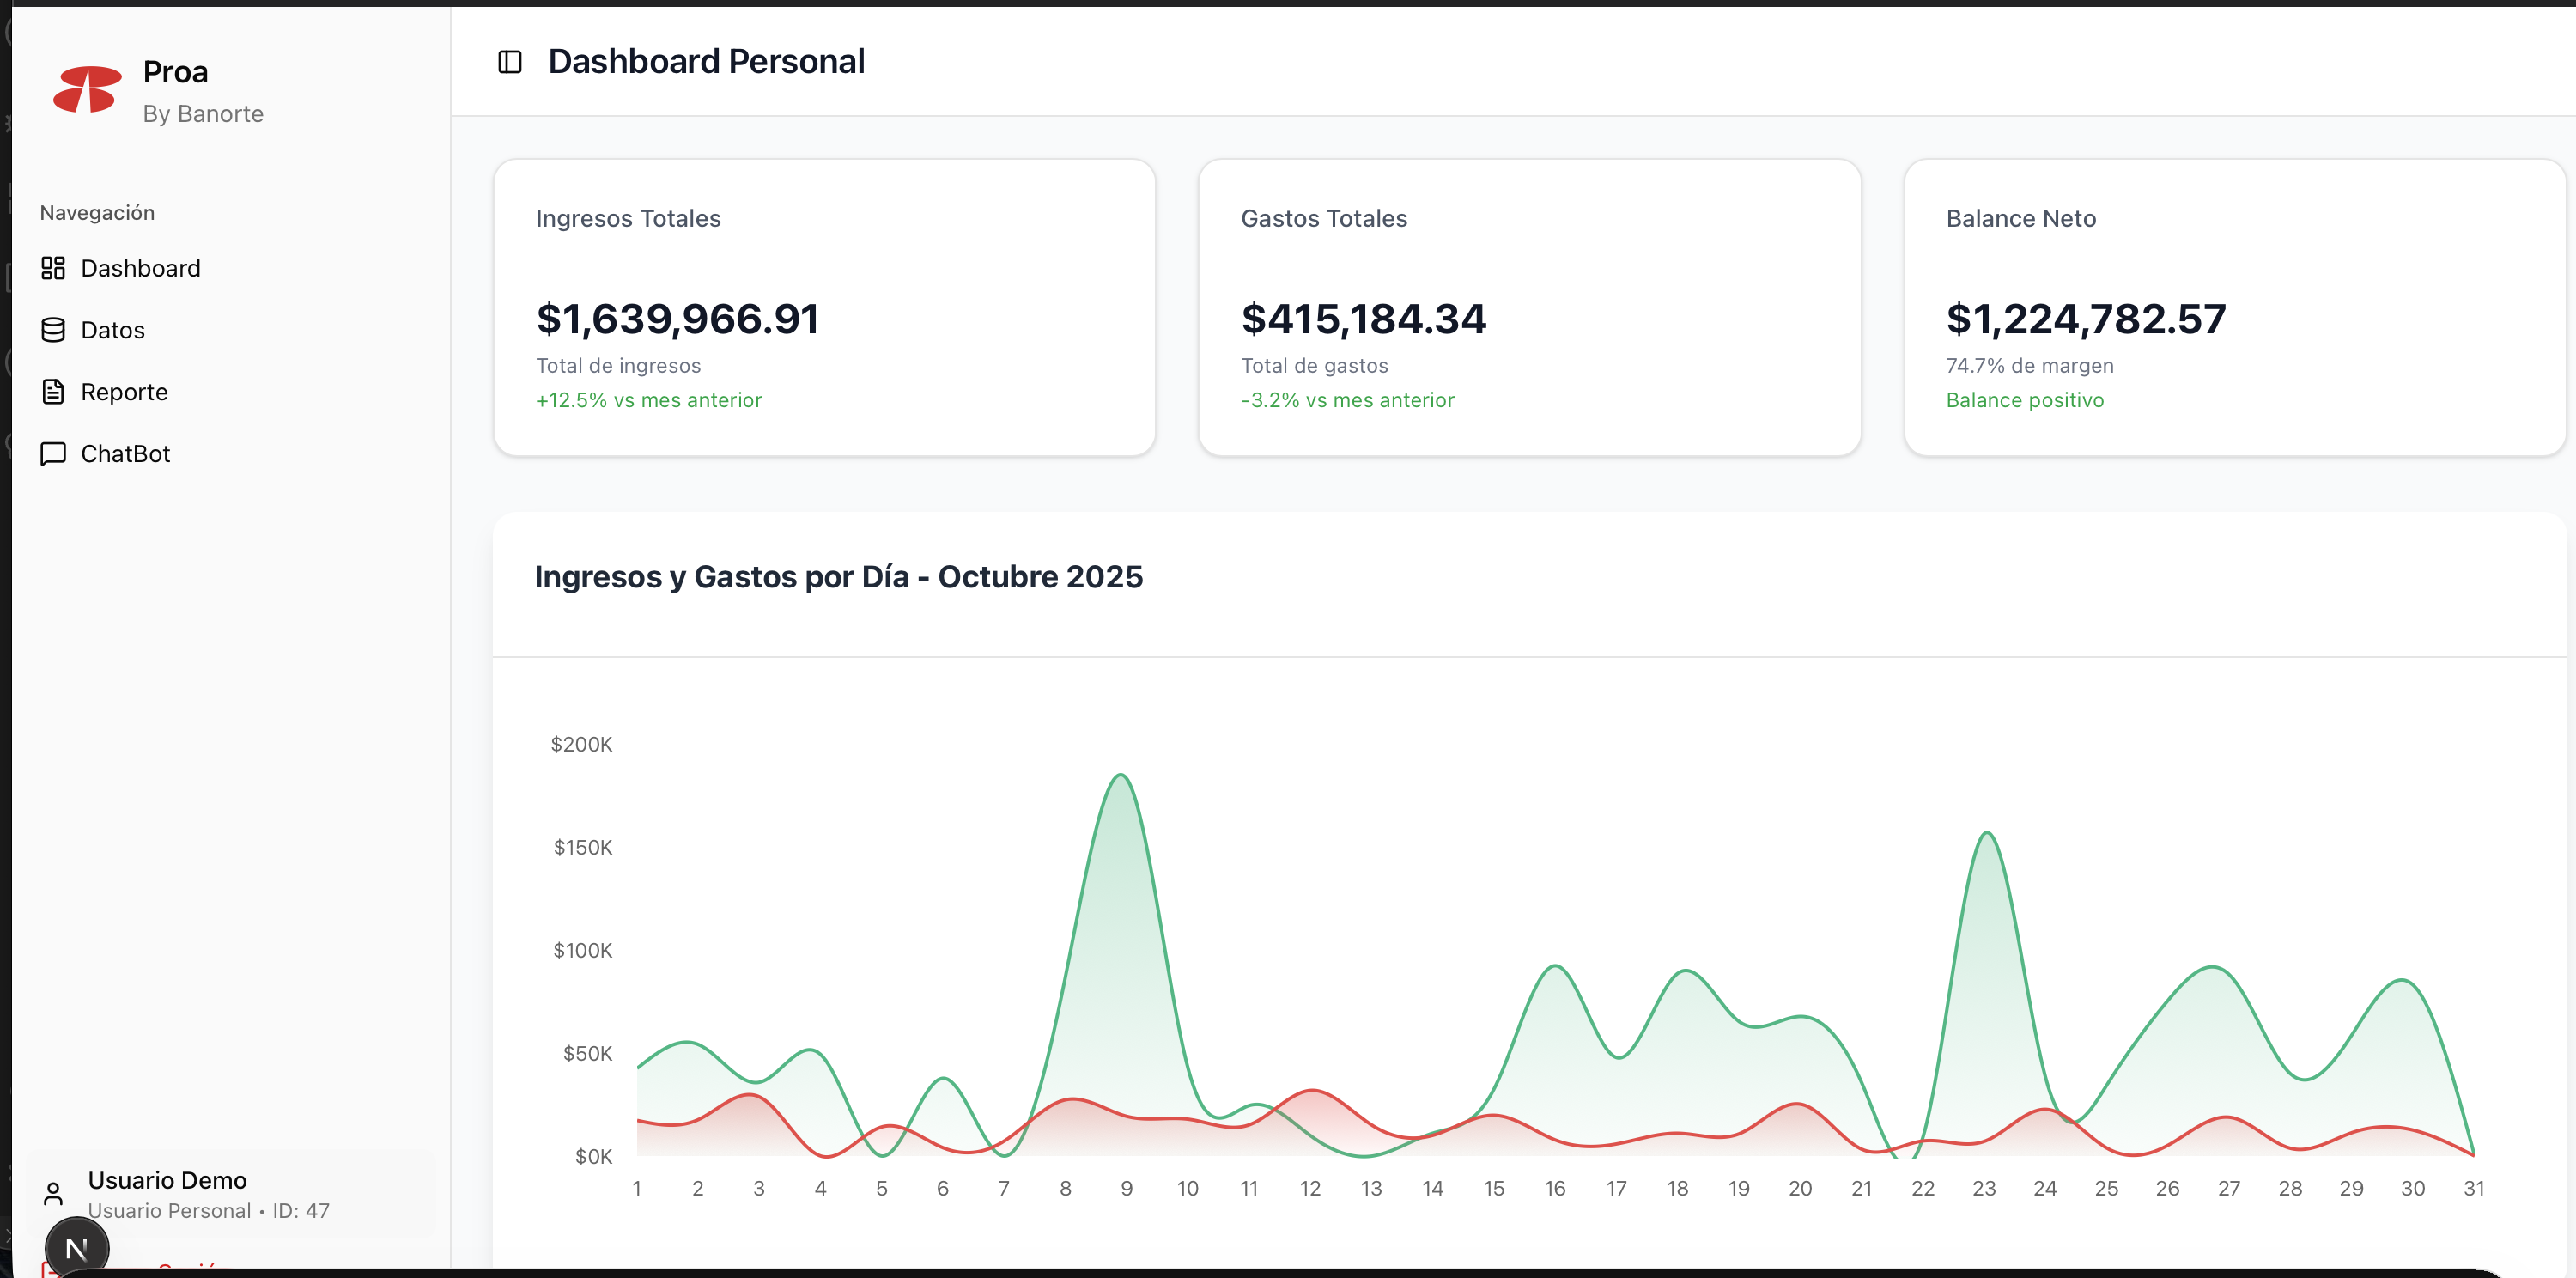
Task: Open the ChatBot page
Action: pyautogui.click(x=125, y=454)
